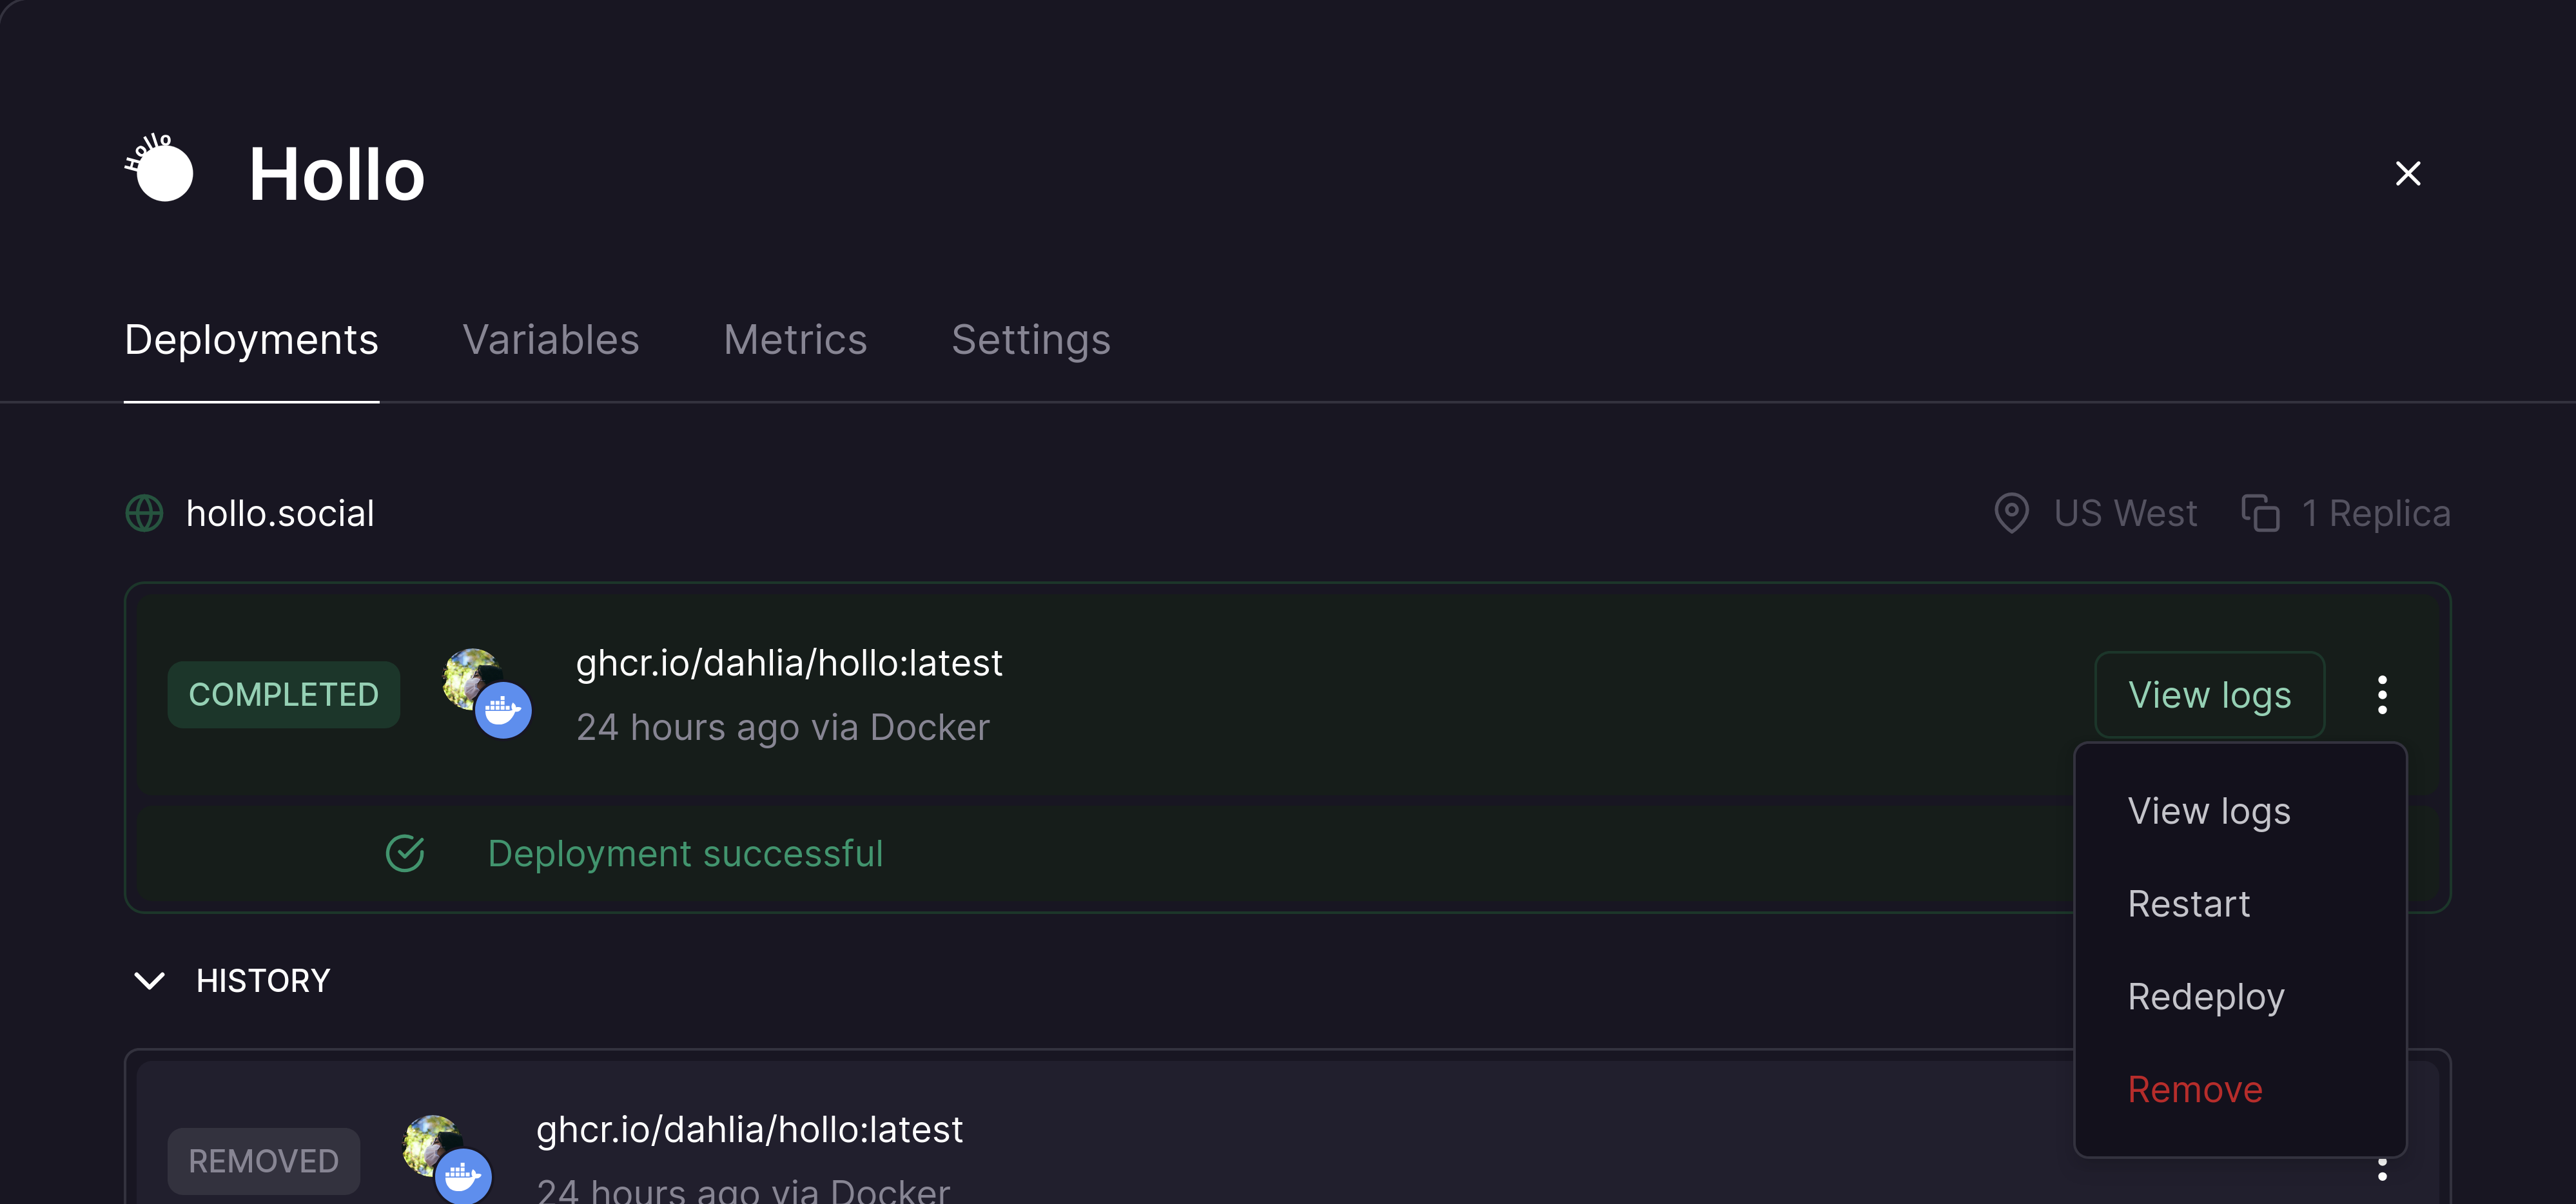Click the Deployment successful checkmark icon
Screen dimensions: 2576x1204
[x=405, y=854]
